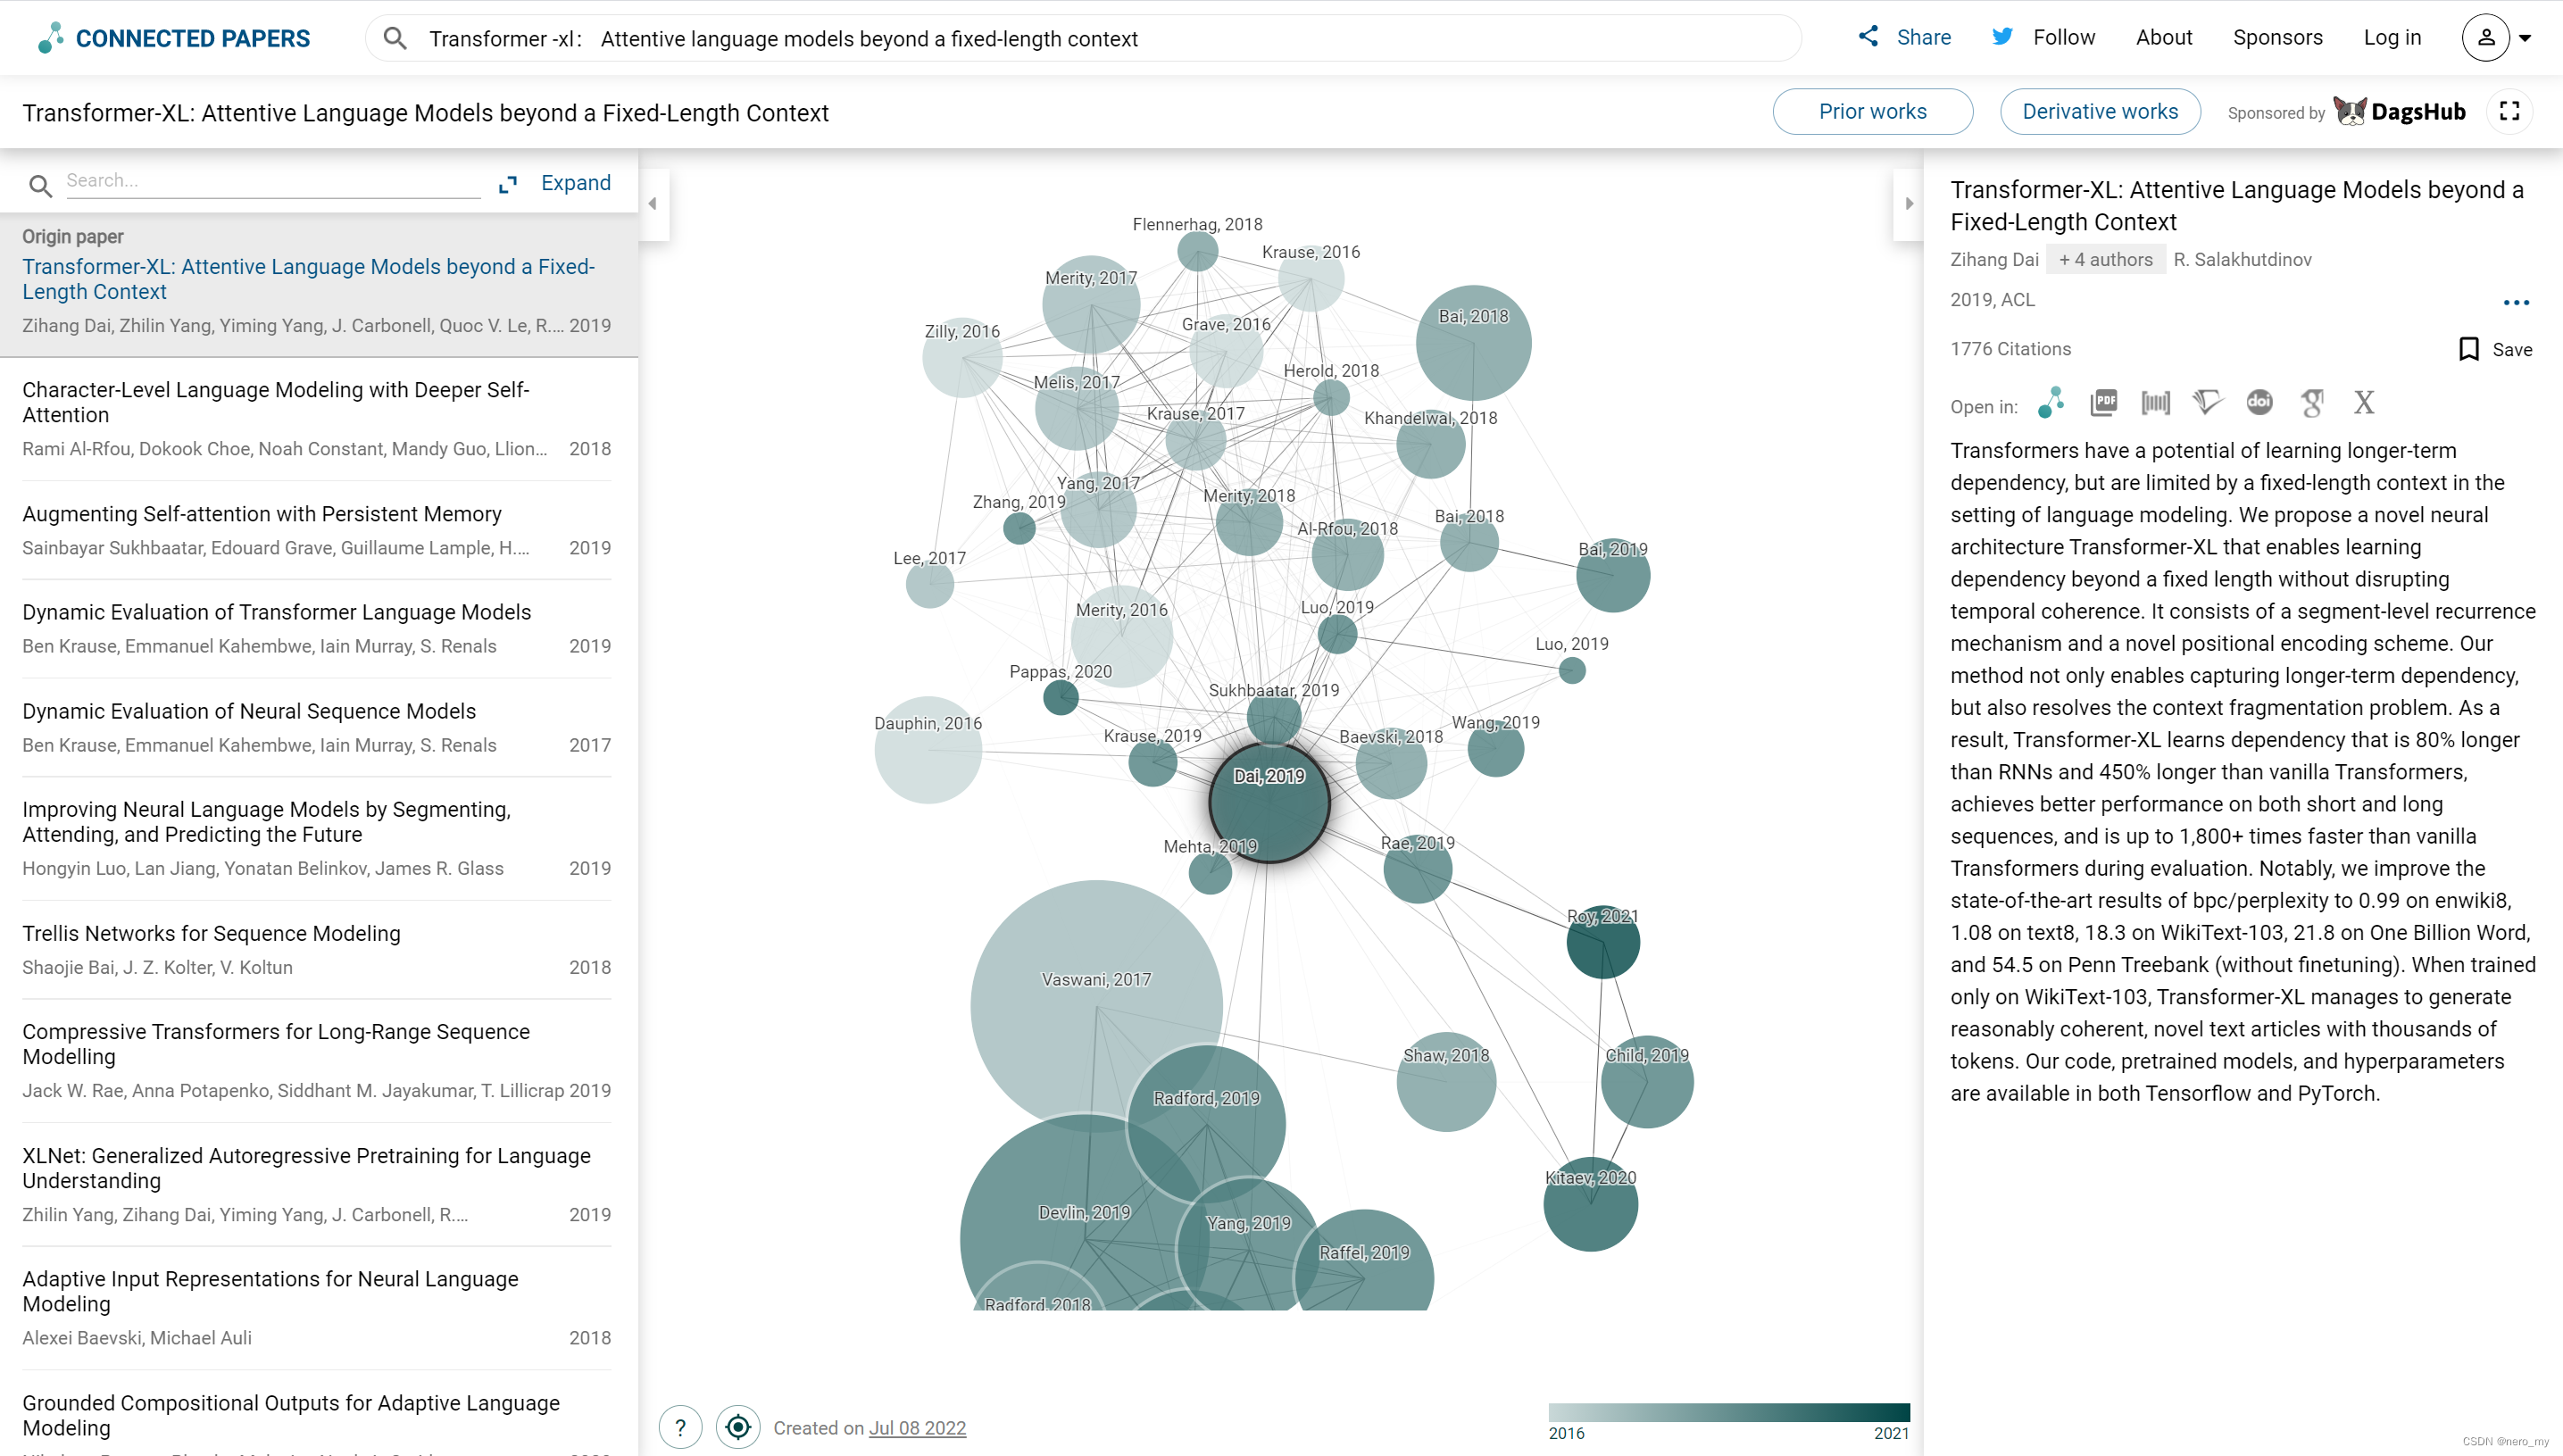2563x1456 pixels.
Task: Recenter graph with the target icon
Action: point(738,1427)
